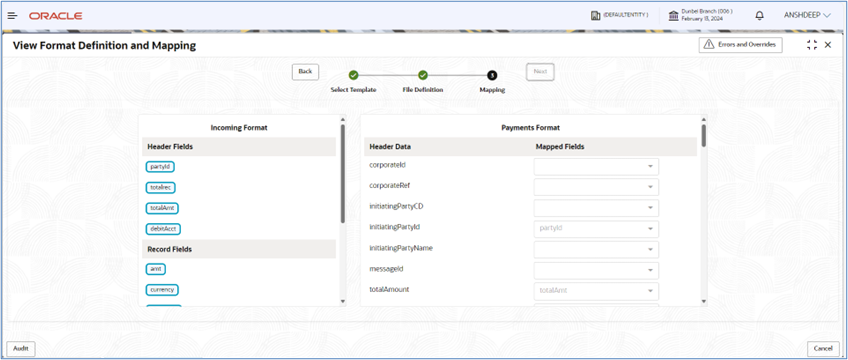Close the View Format Definition screen
The height and width of the screenshot is (360, 848).
click(827, 45)
